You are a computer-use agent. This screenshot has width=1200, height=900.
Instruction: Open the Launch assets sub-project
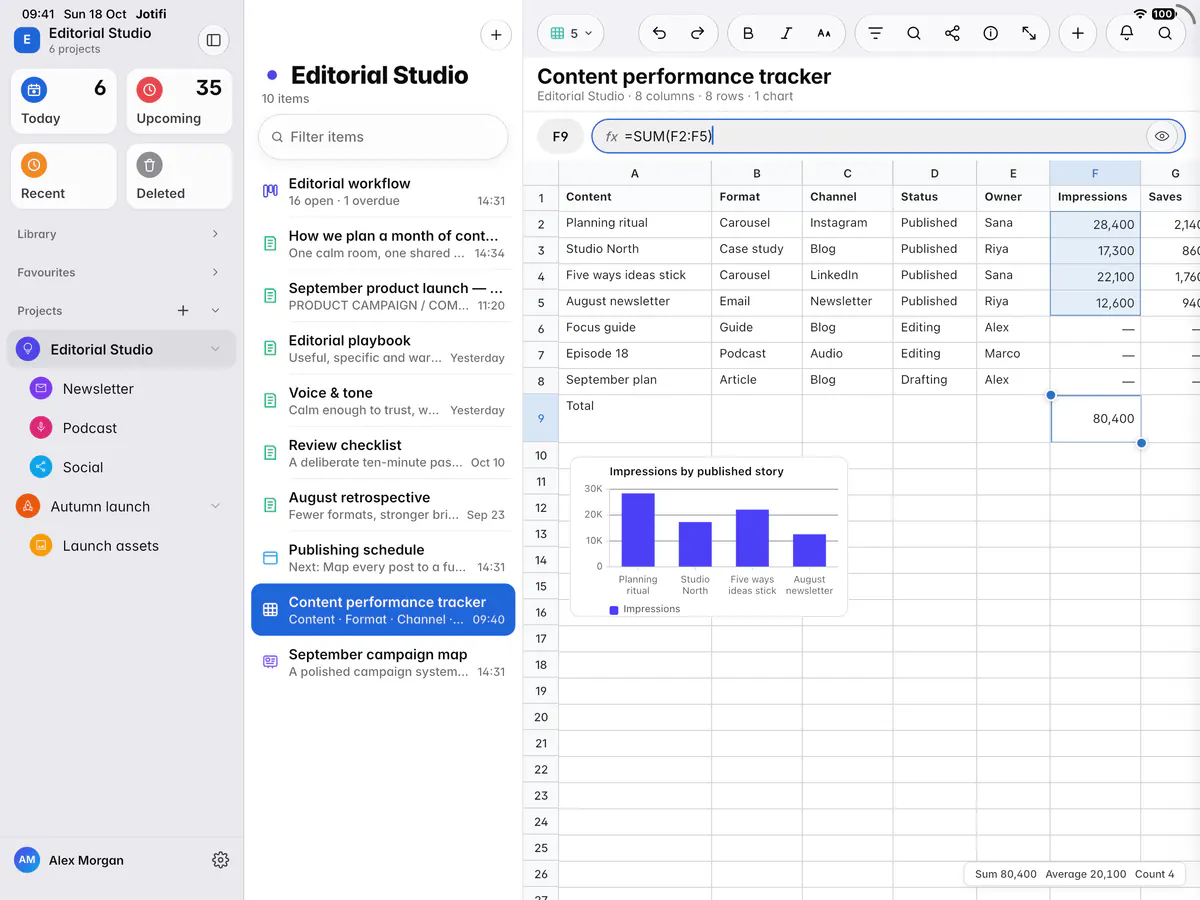[120, 546]
